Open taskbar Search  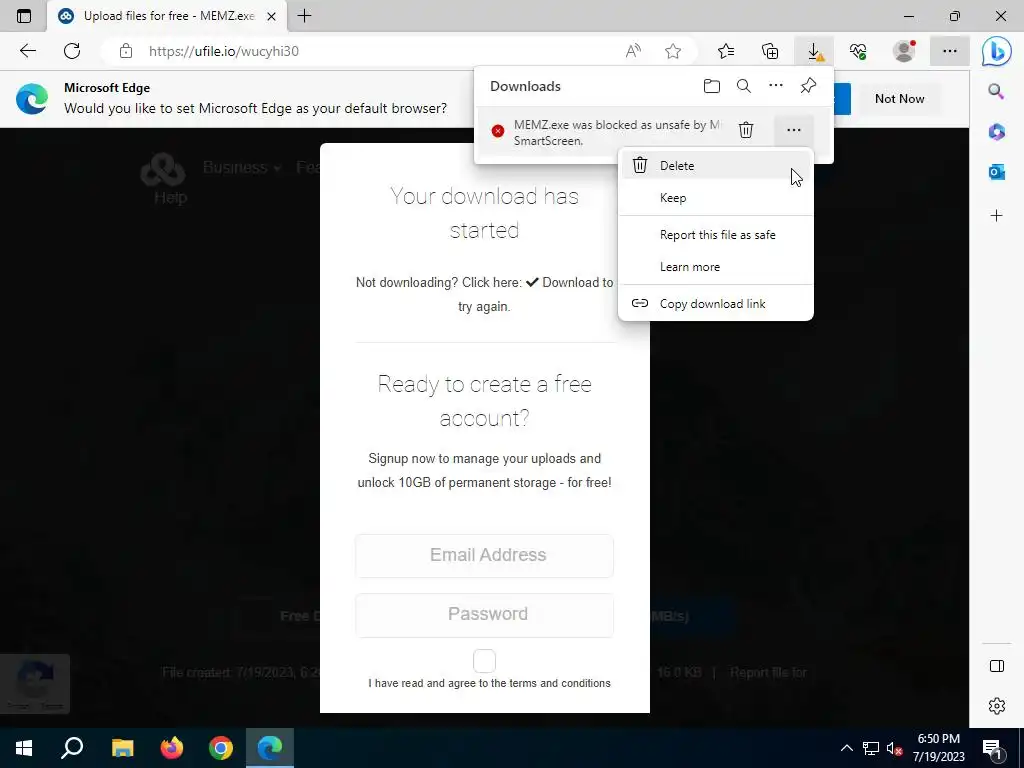(x=72, y=748)
